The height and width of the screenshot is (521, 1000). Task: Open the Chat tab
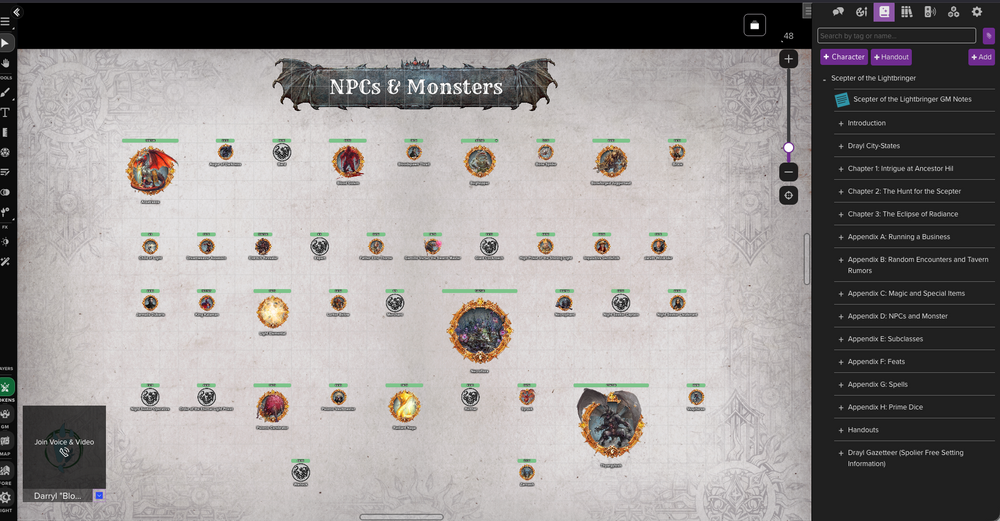tap(837, 11)
